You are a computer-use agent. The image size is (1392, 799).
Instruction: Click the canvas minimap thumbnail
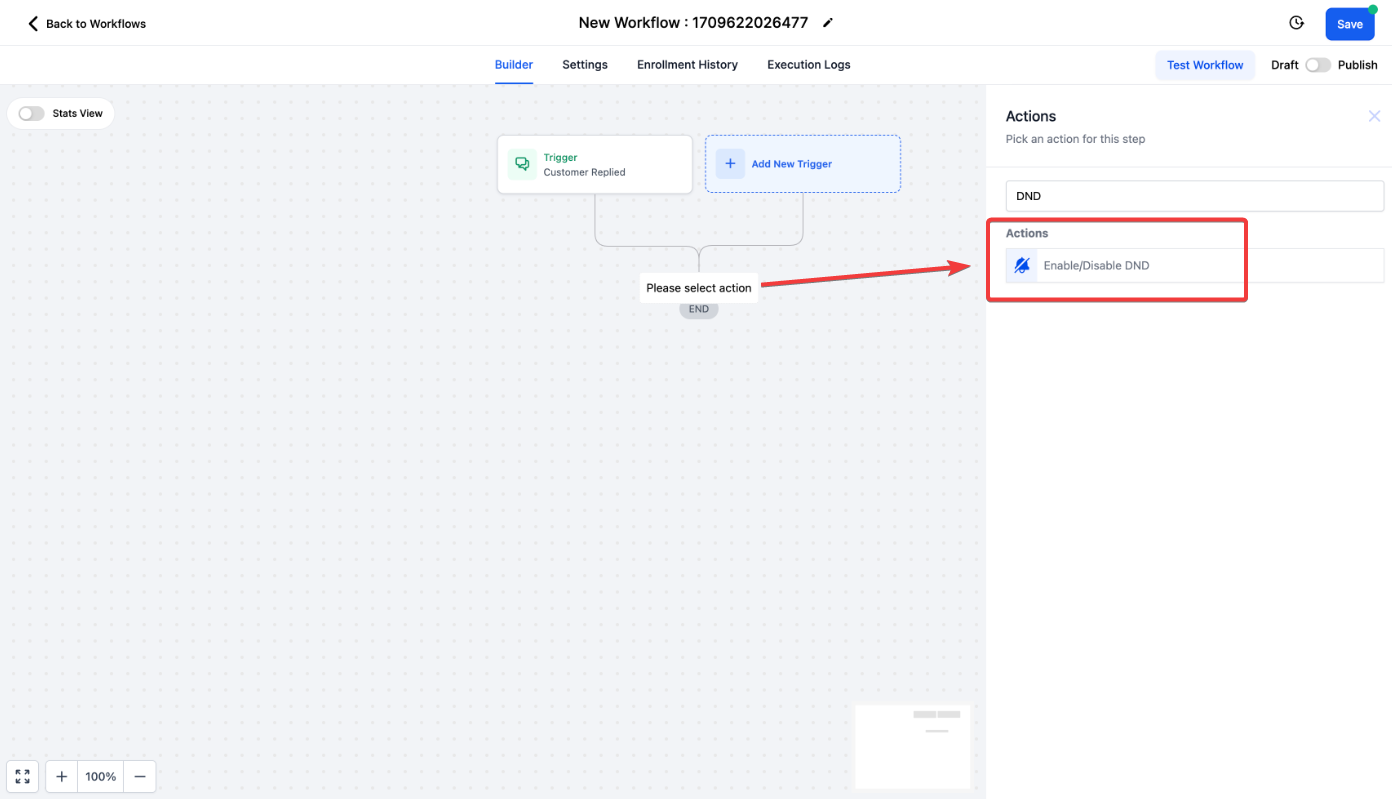pos(912,746)
